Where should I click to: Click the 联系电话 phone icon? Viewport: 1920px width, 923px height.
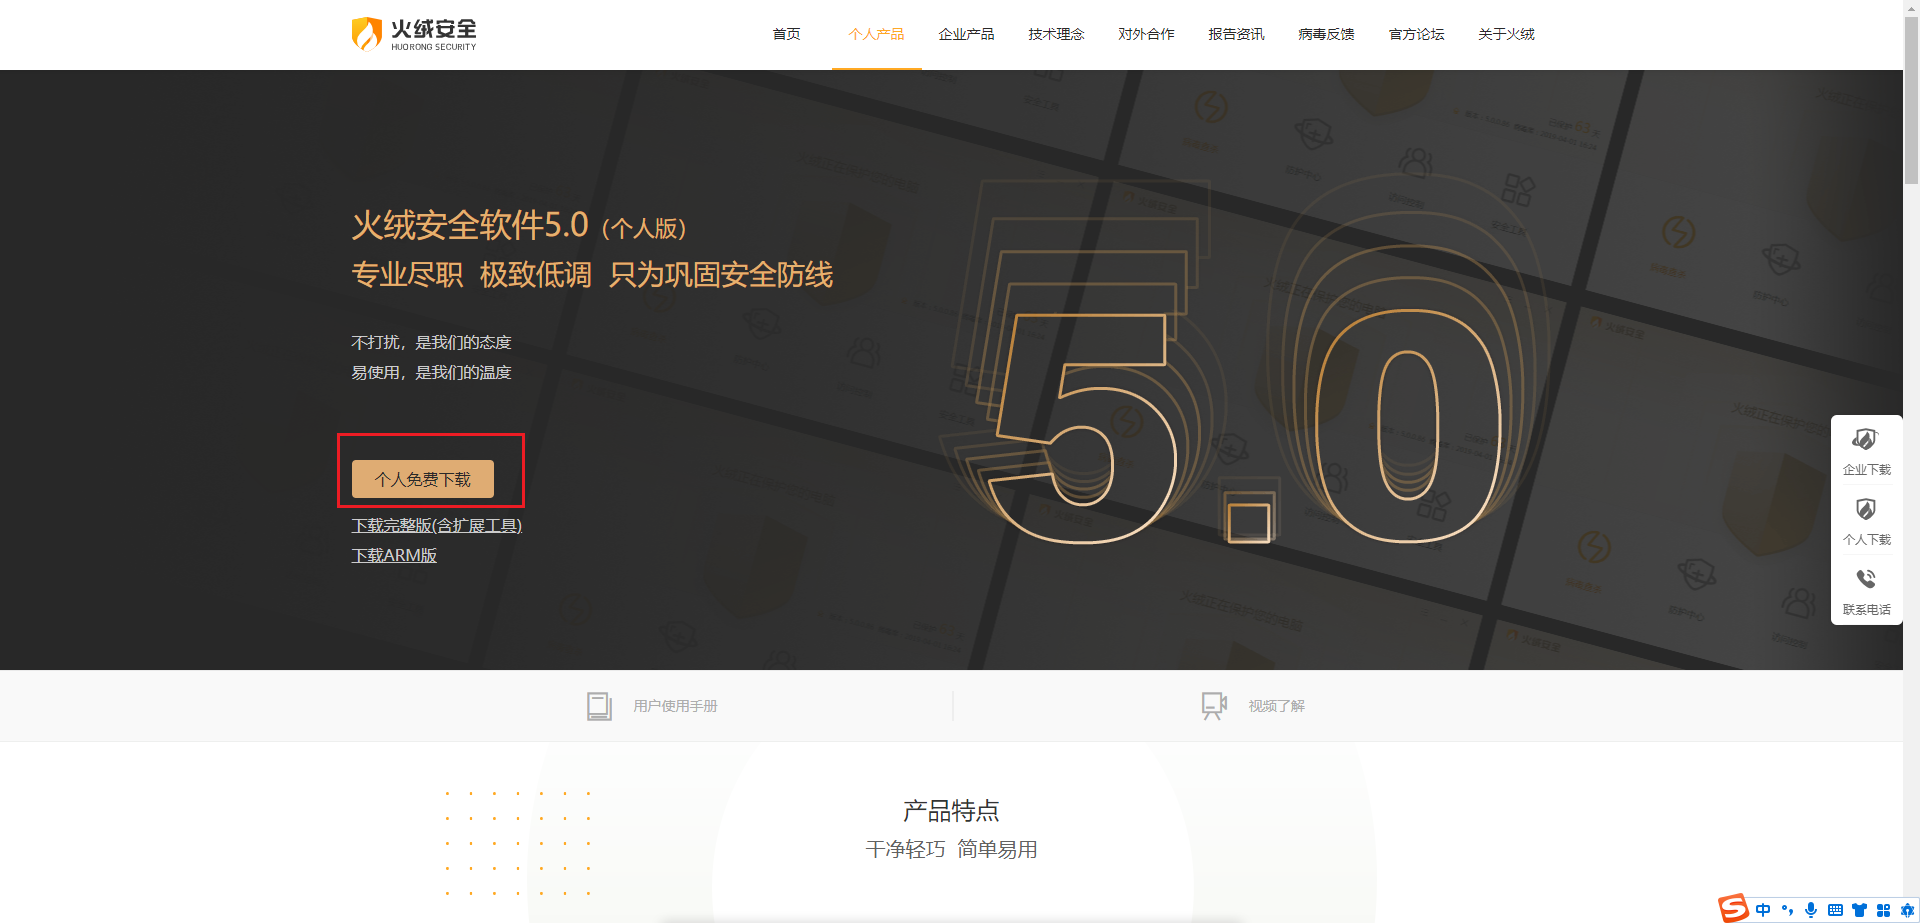tap(1865, 579)
